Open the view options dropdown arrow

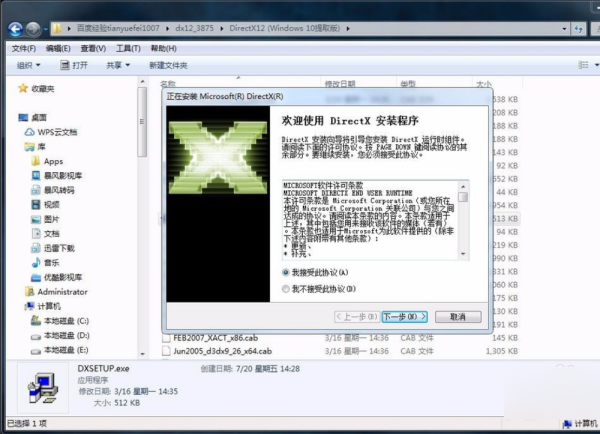coord(597,65)
